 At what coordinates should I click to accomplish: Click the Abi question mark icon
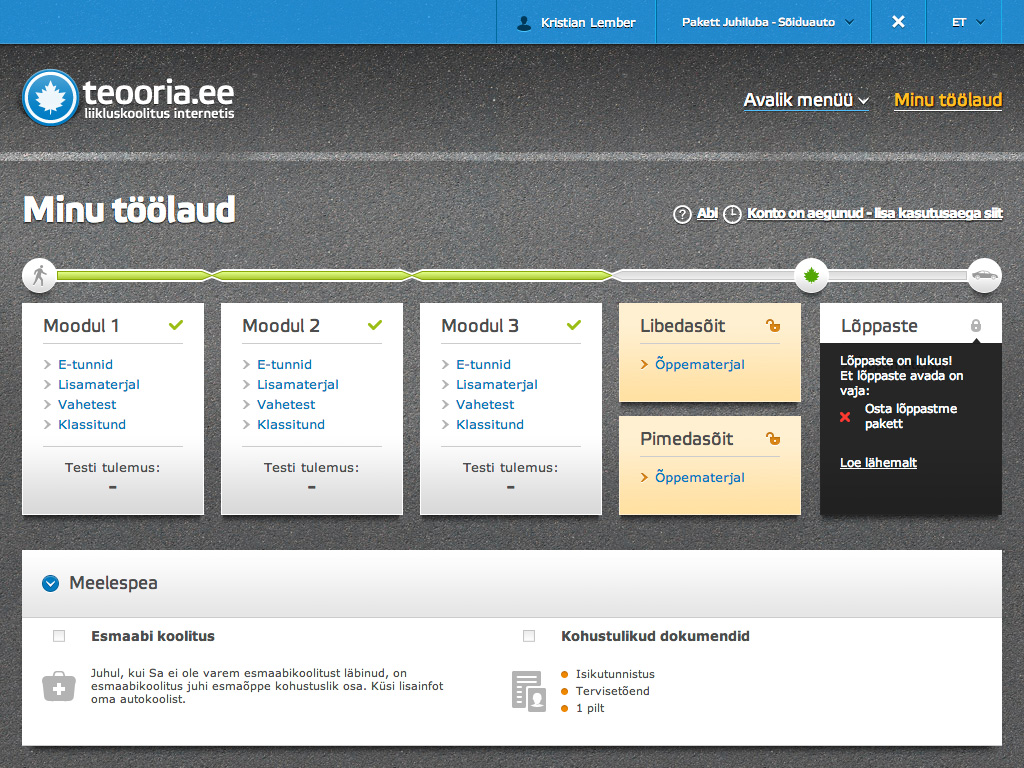point(682,214)
